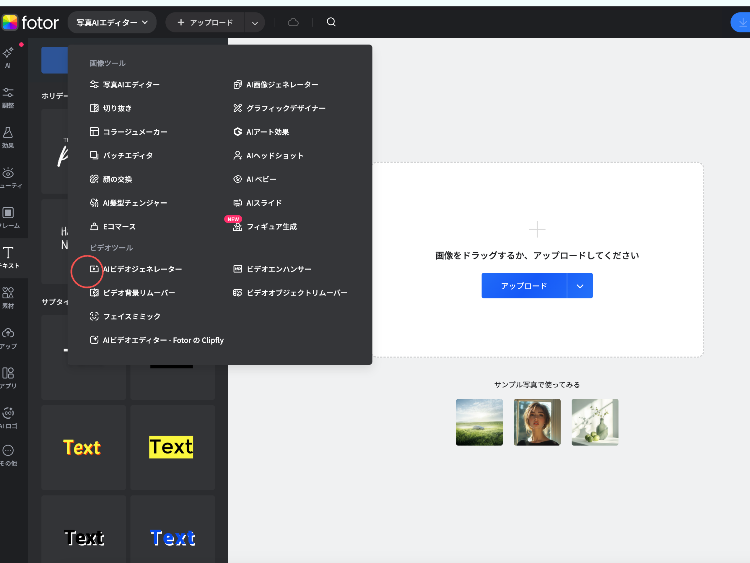The image size is (750, 563).
Task: Open the AI tools sidebar panel
Action: point(8,54)
